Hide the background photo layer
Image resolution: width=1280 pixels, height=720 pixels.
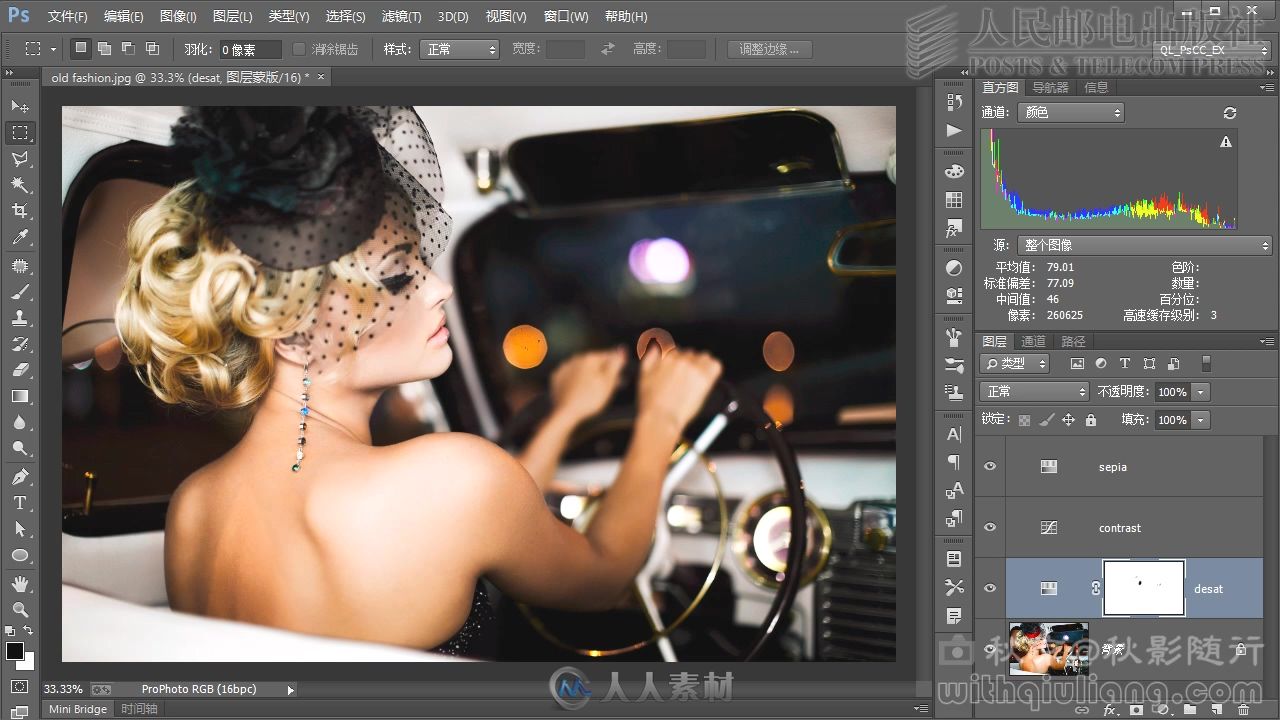tap(990, 649)
